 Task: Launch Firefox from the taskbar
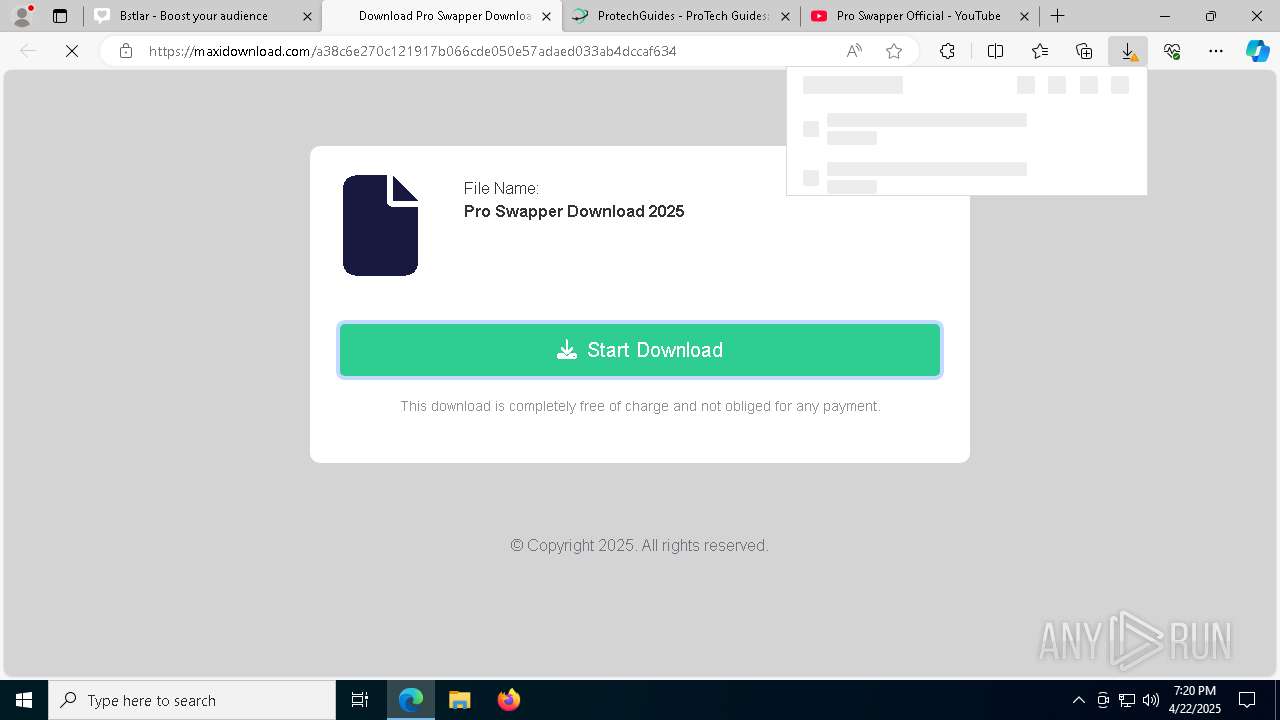point(509,700)
